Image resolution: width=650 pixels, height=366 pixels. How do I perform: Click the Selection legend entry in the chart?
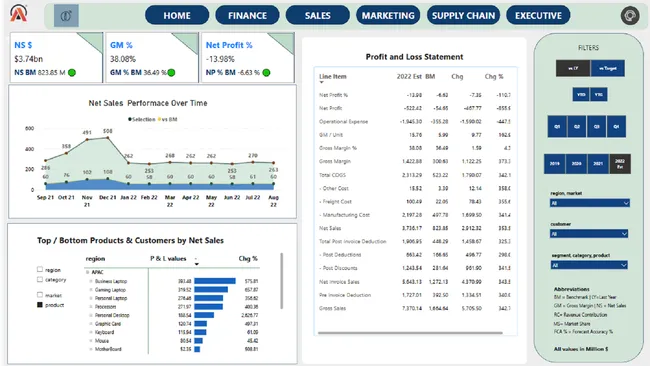(x=141, y=119)
